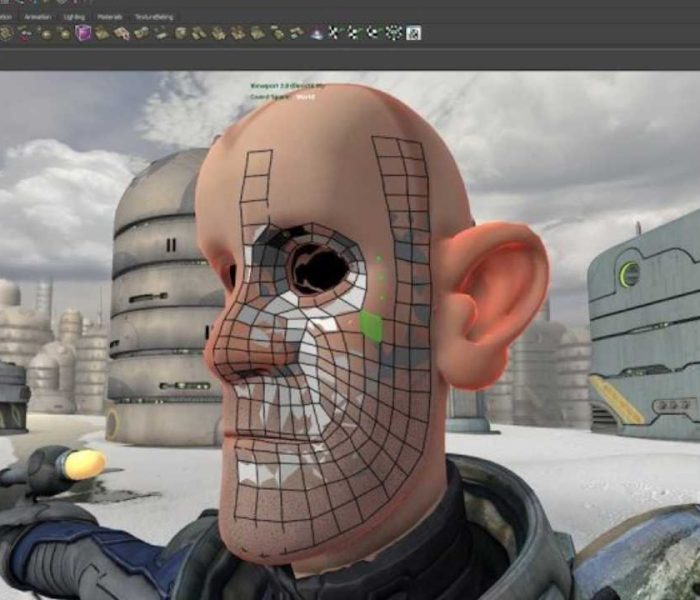700x600 pixels.
Task: Click the purple cube shelf icon
Action: tap(84, 33)
